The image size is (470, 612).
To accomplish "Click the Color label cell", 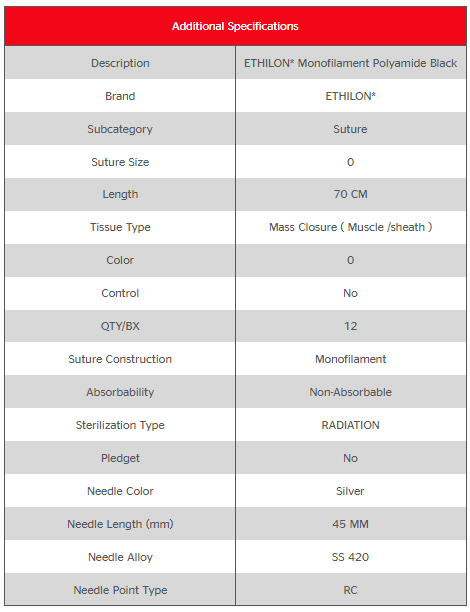I will [120, 260].
